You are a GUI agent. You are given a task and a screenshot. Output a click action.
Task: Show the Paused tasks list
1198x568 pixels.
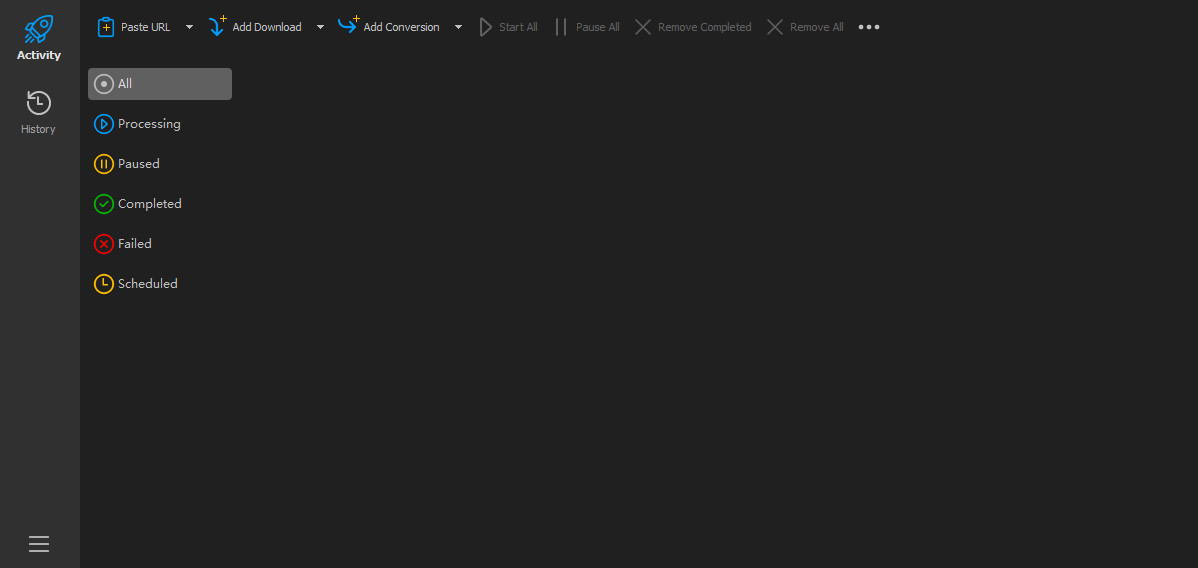point(160,164)
